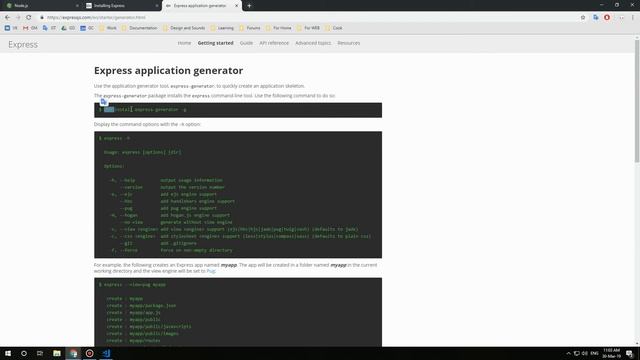This screenshot has width=640, height=360.
Task: Open a new browser tab
Action: [249, 6]
